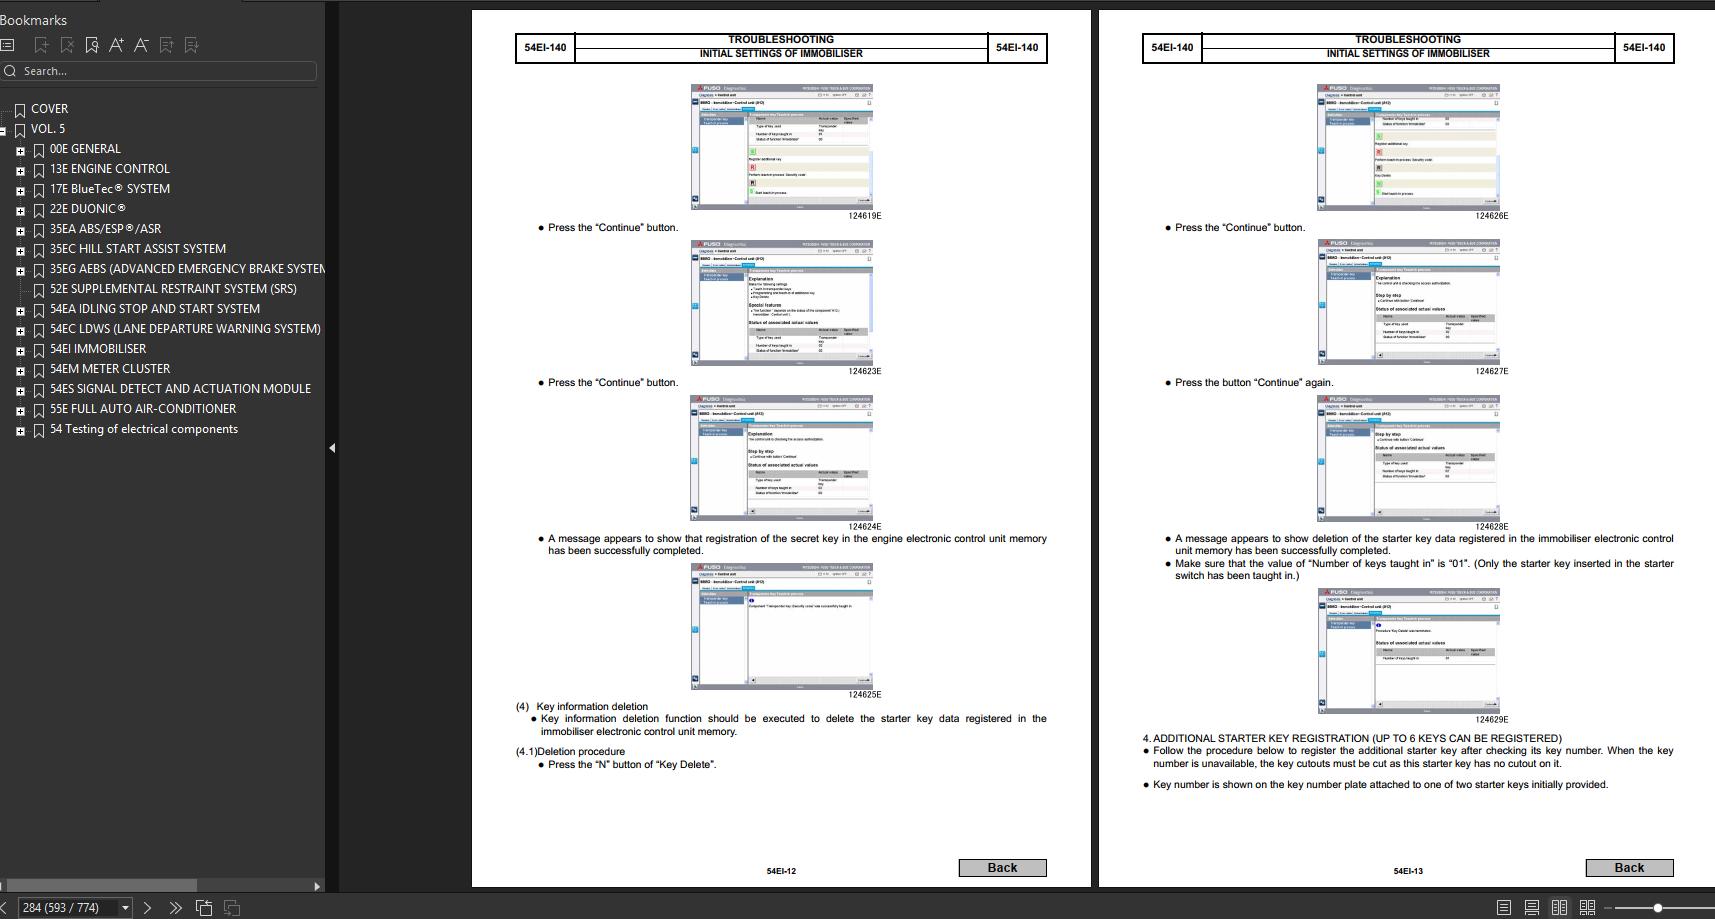This screenshot has width=1715, height=919.
Task: Decrease bookmark text size
Action: 141,45
